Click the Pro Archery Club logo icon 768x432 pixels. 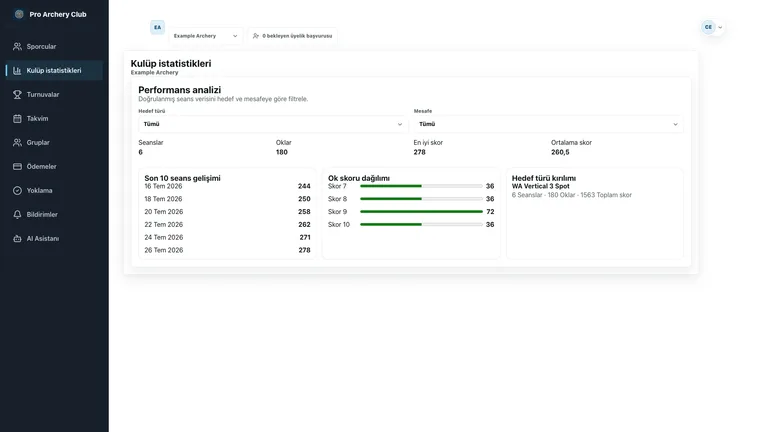click(19, 14)
